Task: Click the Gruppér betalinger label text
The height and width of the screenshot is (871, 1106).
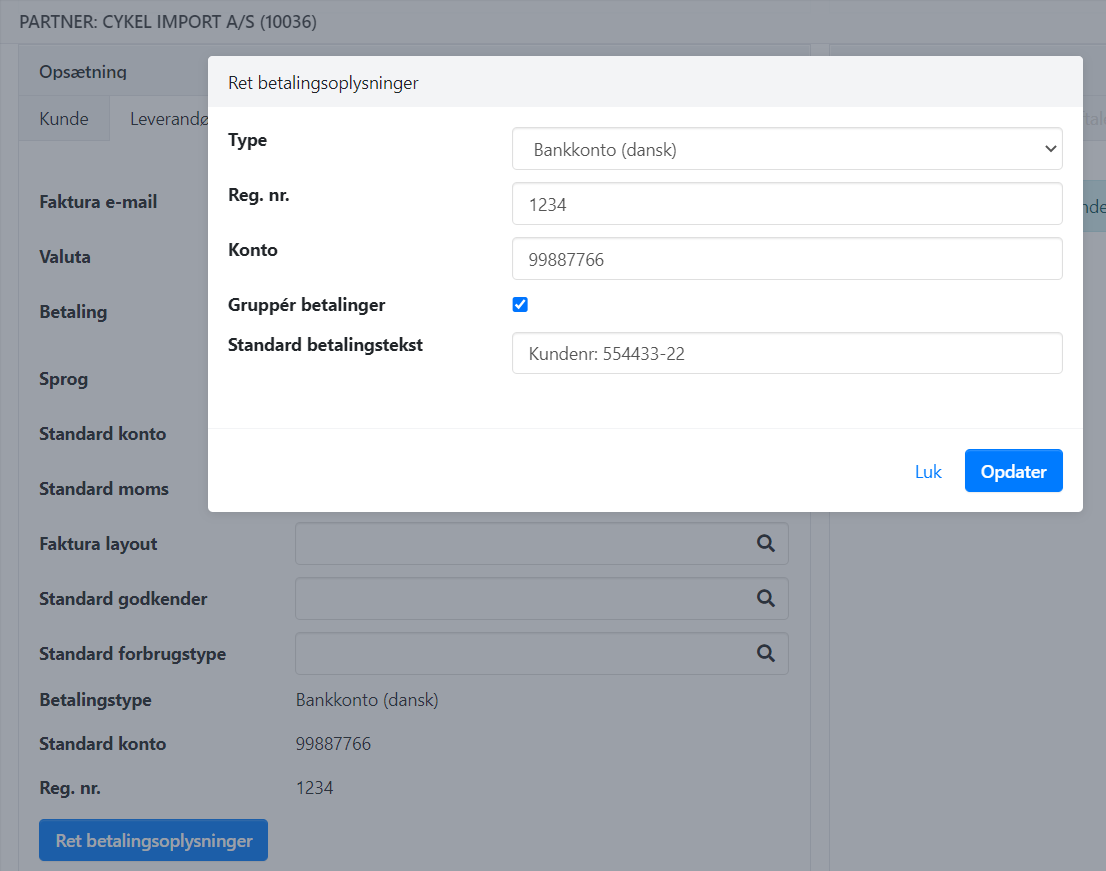Action: click(306, 305)
